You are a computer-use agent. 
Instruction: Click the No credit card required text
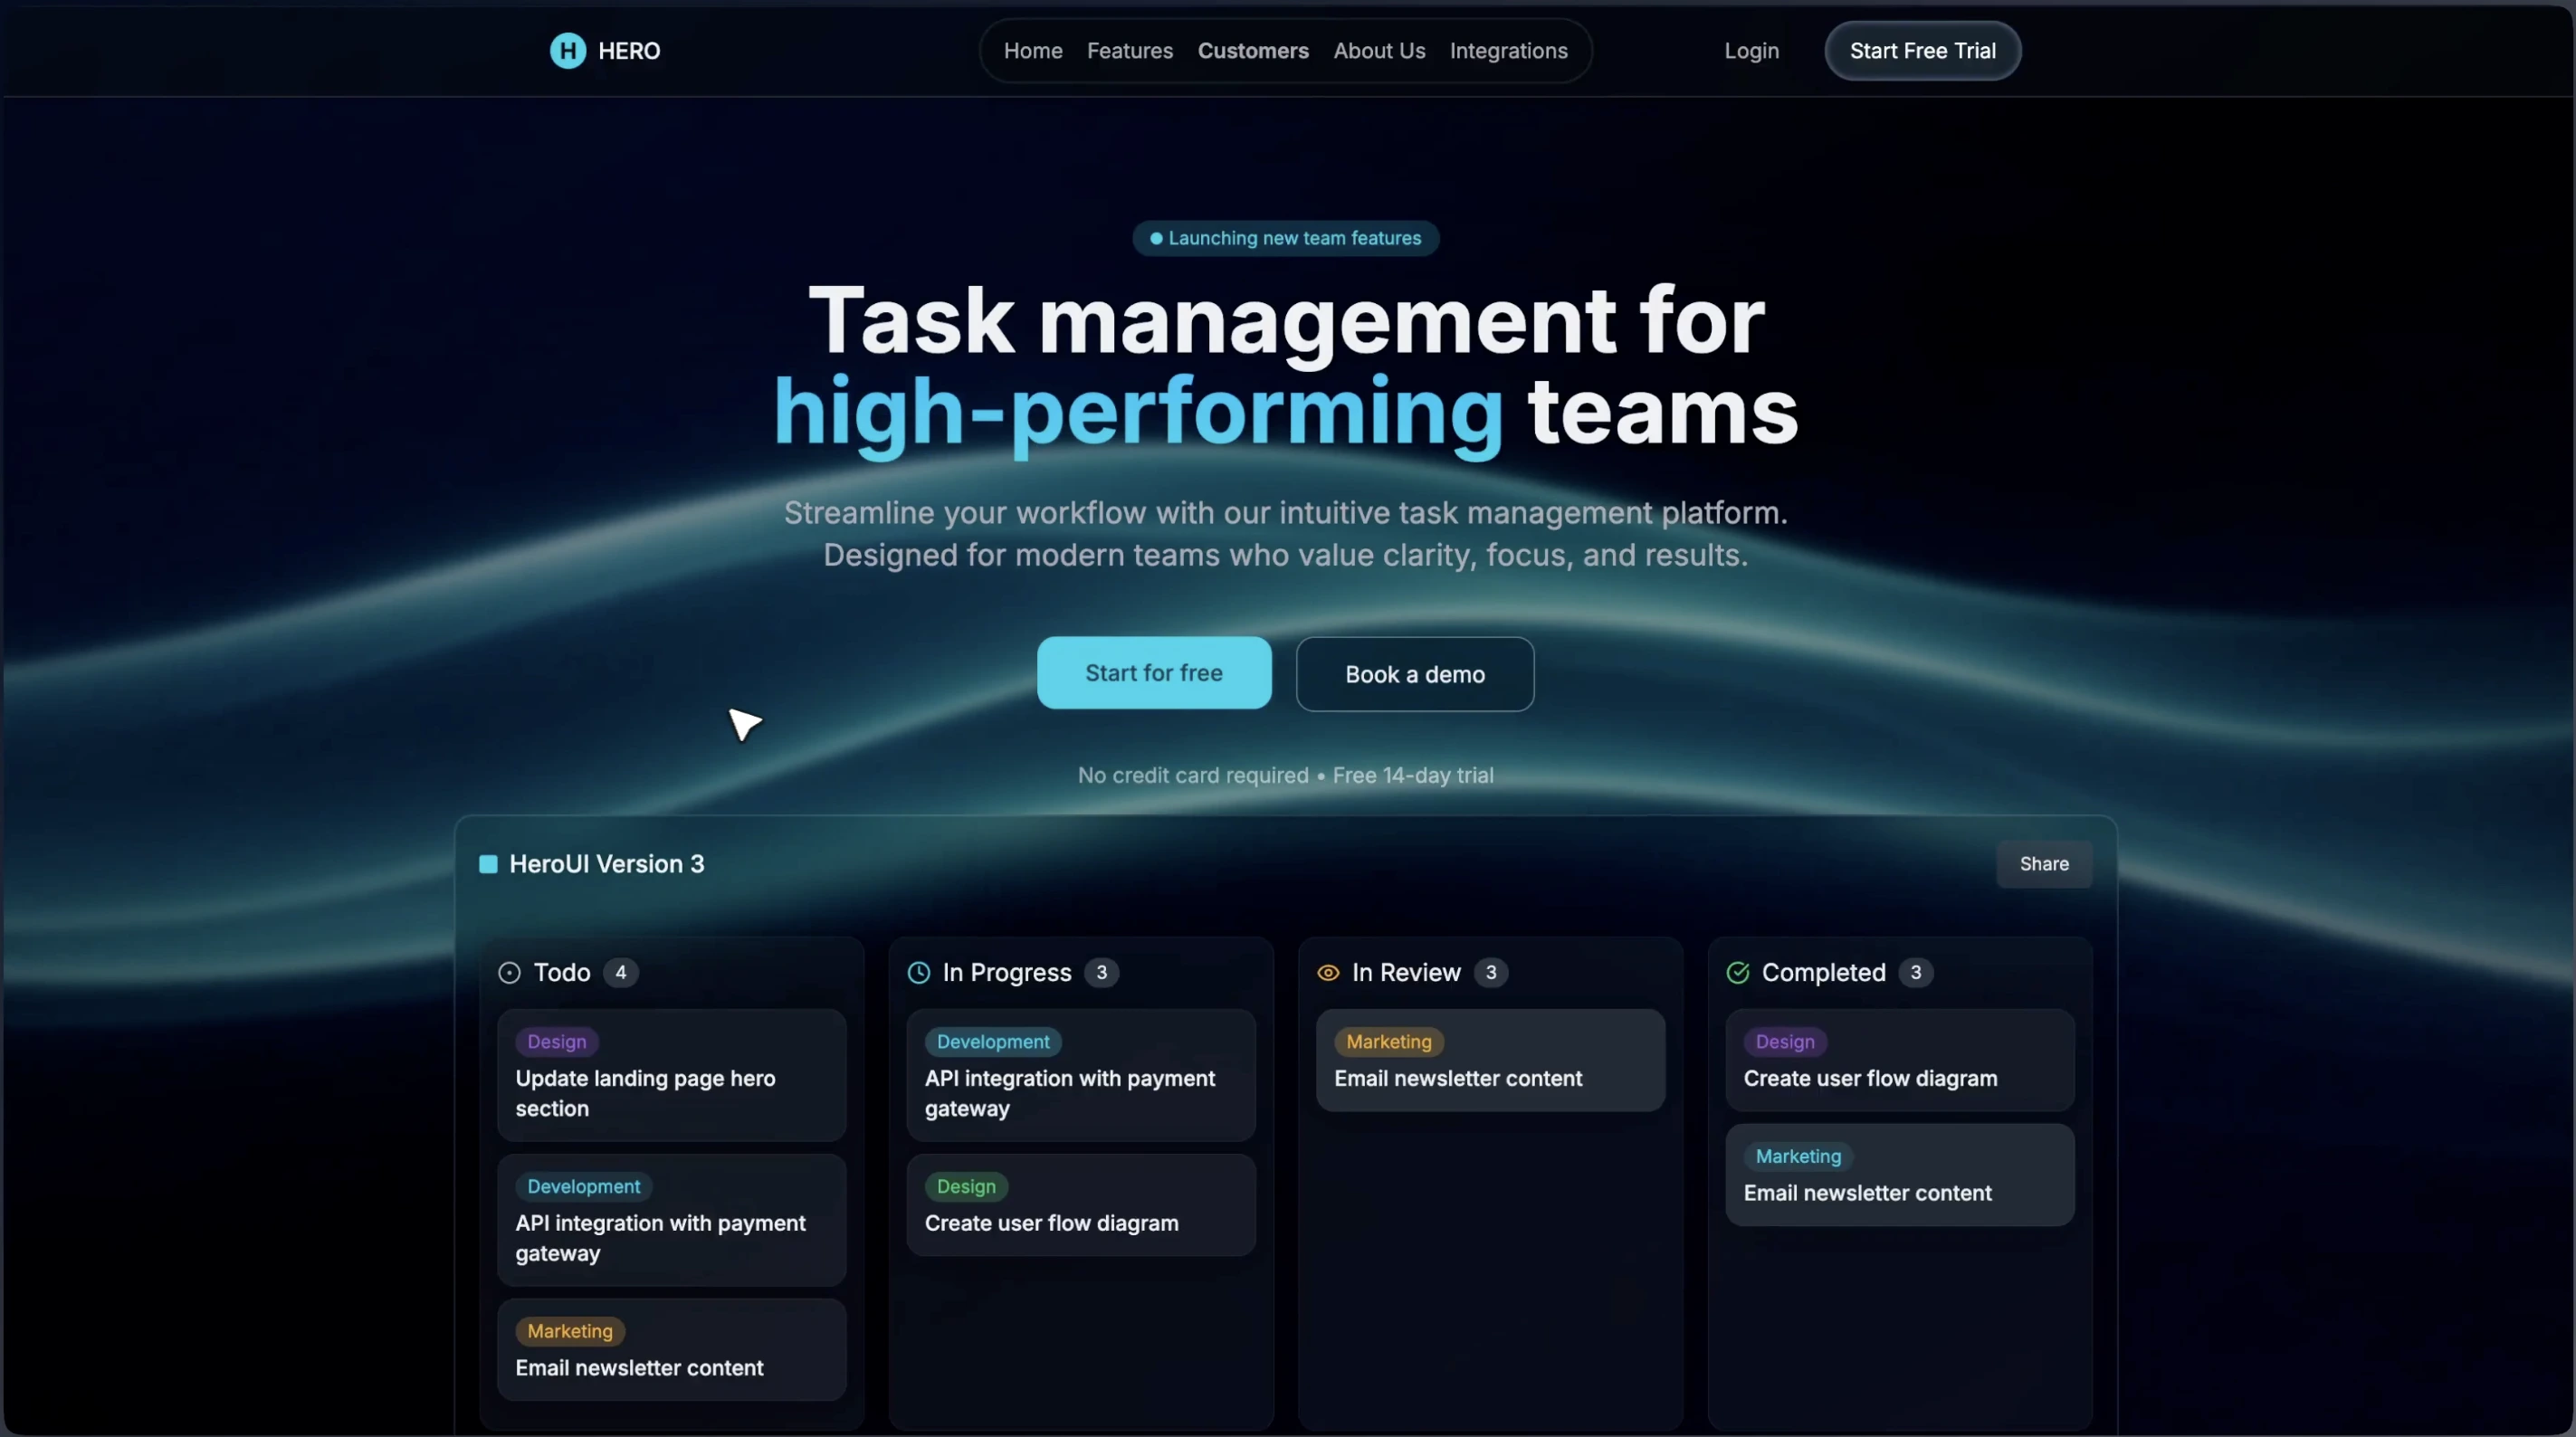point(1193,776)
